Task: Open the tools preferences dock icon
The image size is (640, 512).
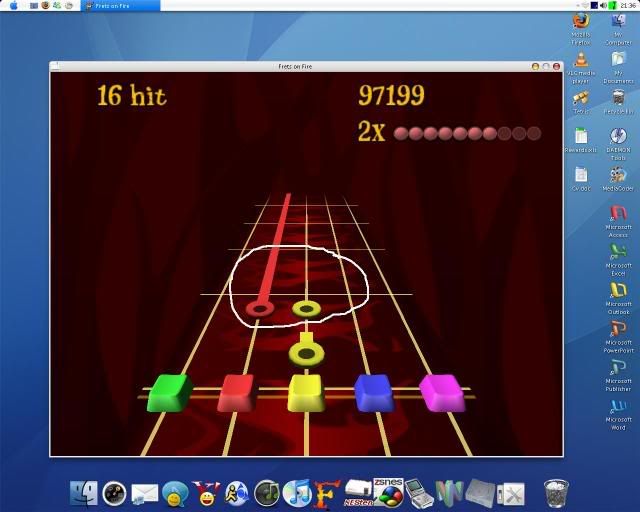Action: coord(511,494)
